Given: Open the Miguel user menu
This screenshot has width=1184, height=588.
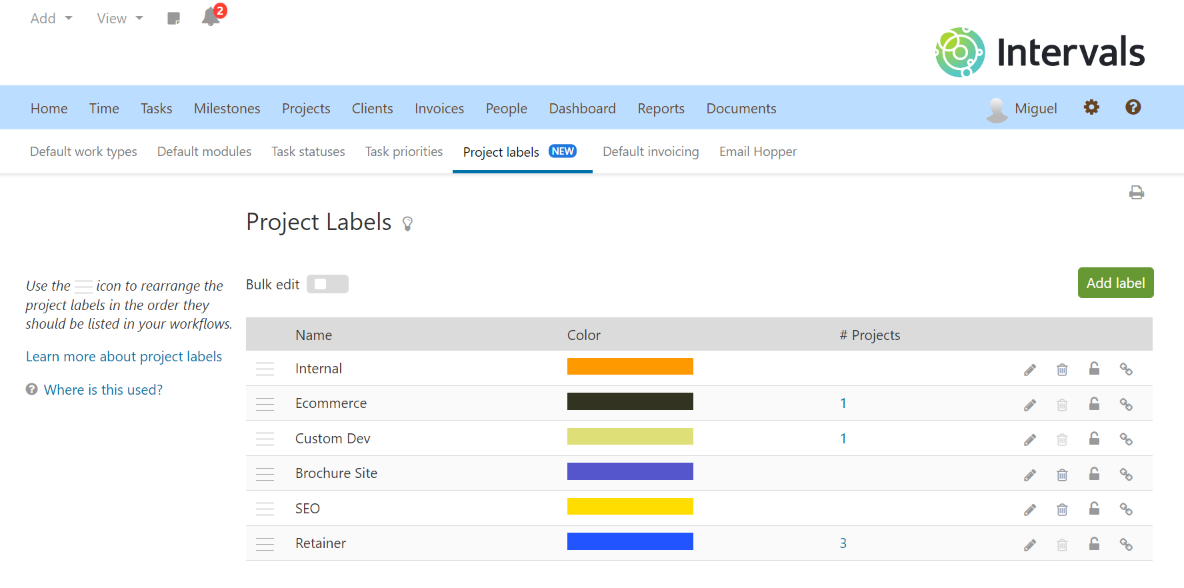Looking at the screenshot, I should (1021, 109).
